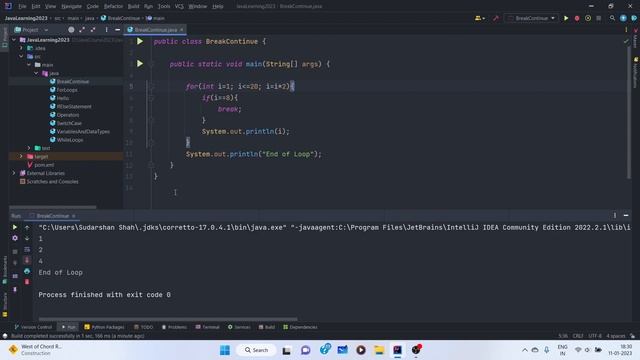Run class BreakContinue from gutter arrow
The width and height of the screenshot is (640, 360).
point(140,41)
